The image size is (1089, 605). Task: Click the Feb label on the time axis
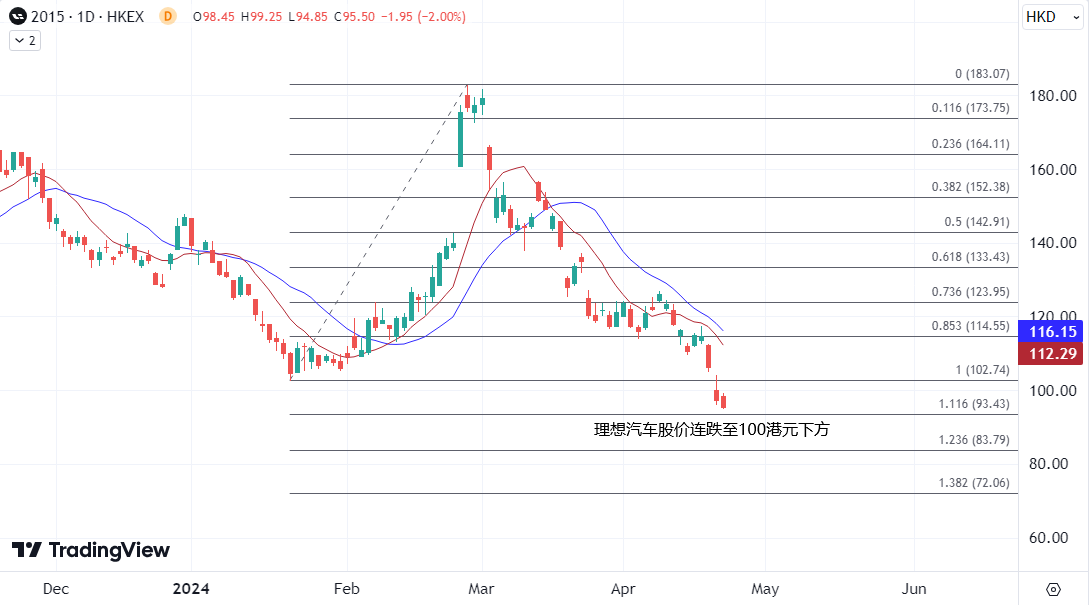tap(347, 589)
